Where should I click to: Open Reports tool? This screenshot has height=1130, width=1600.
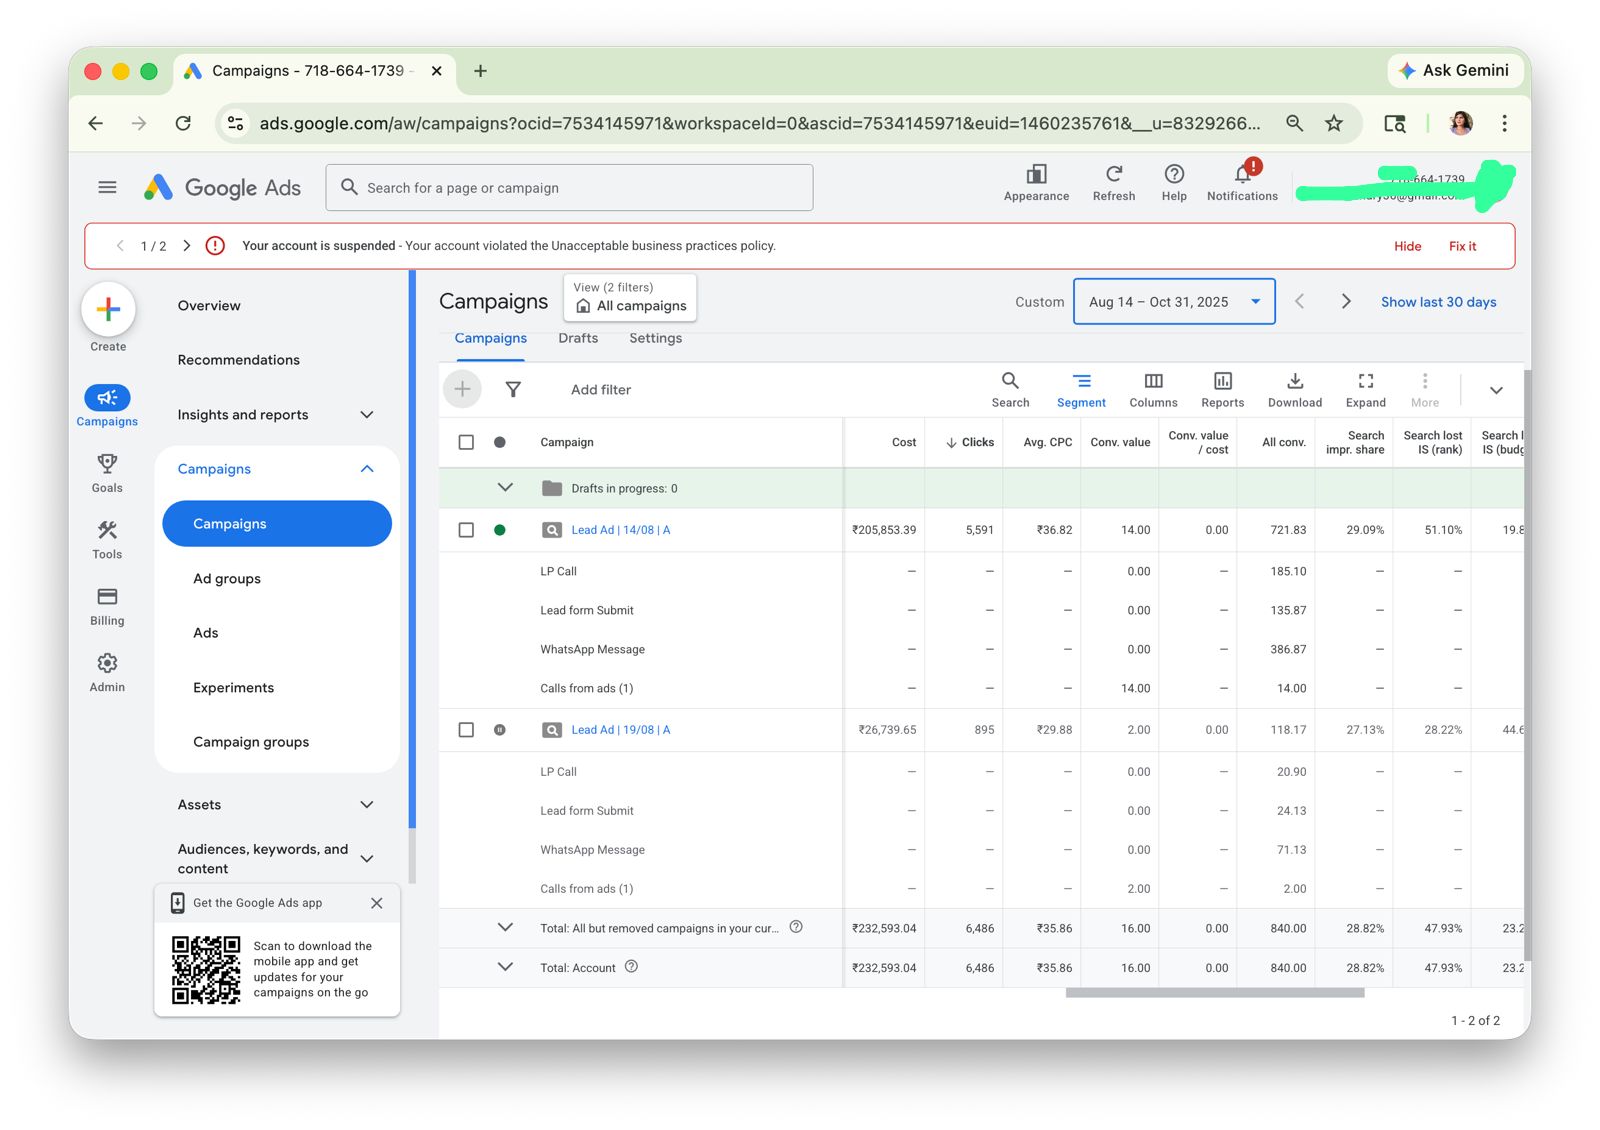pos(1222,389)
